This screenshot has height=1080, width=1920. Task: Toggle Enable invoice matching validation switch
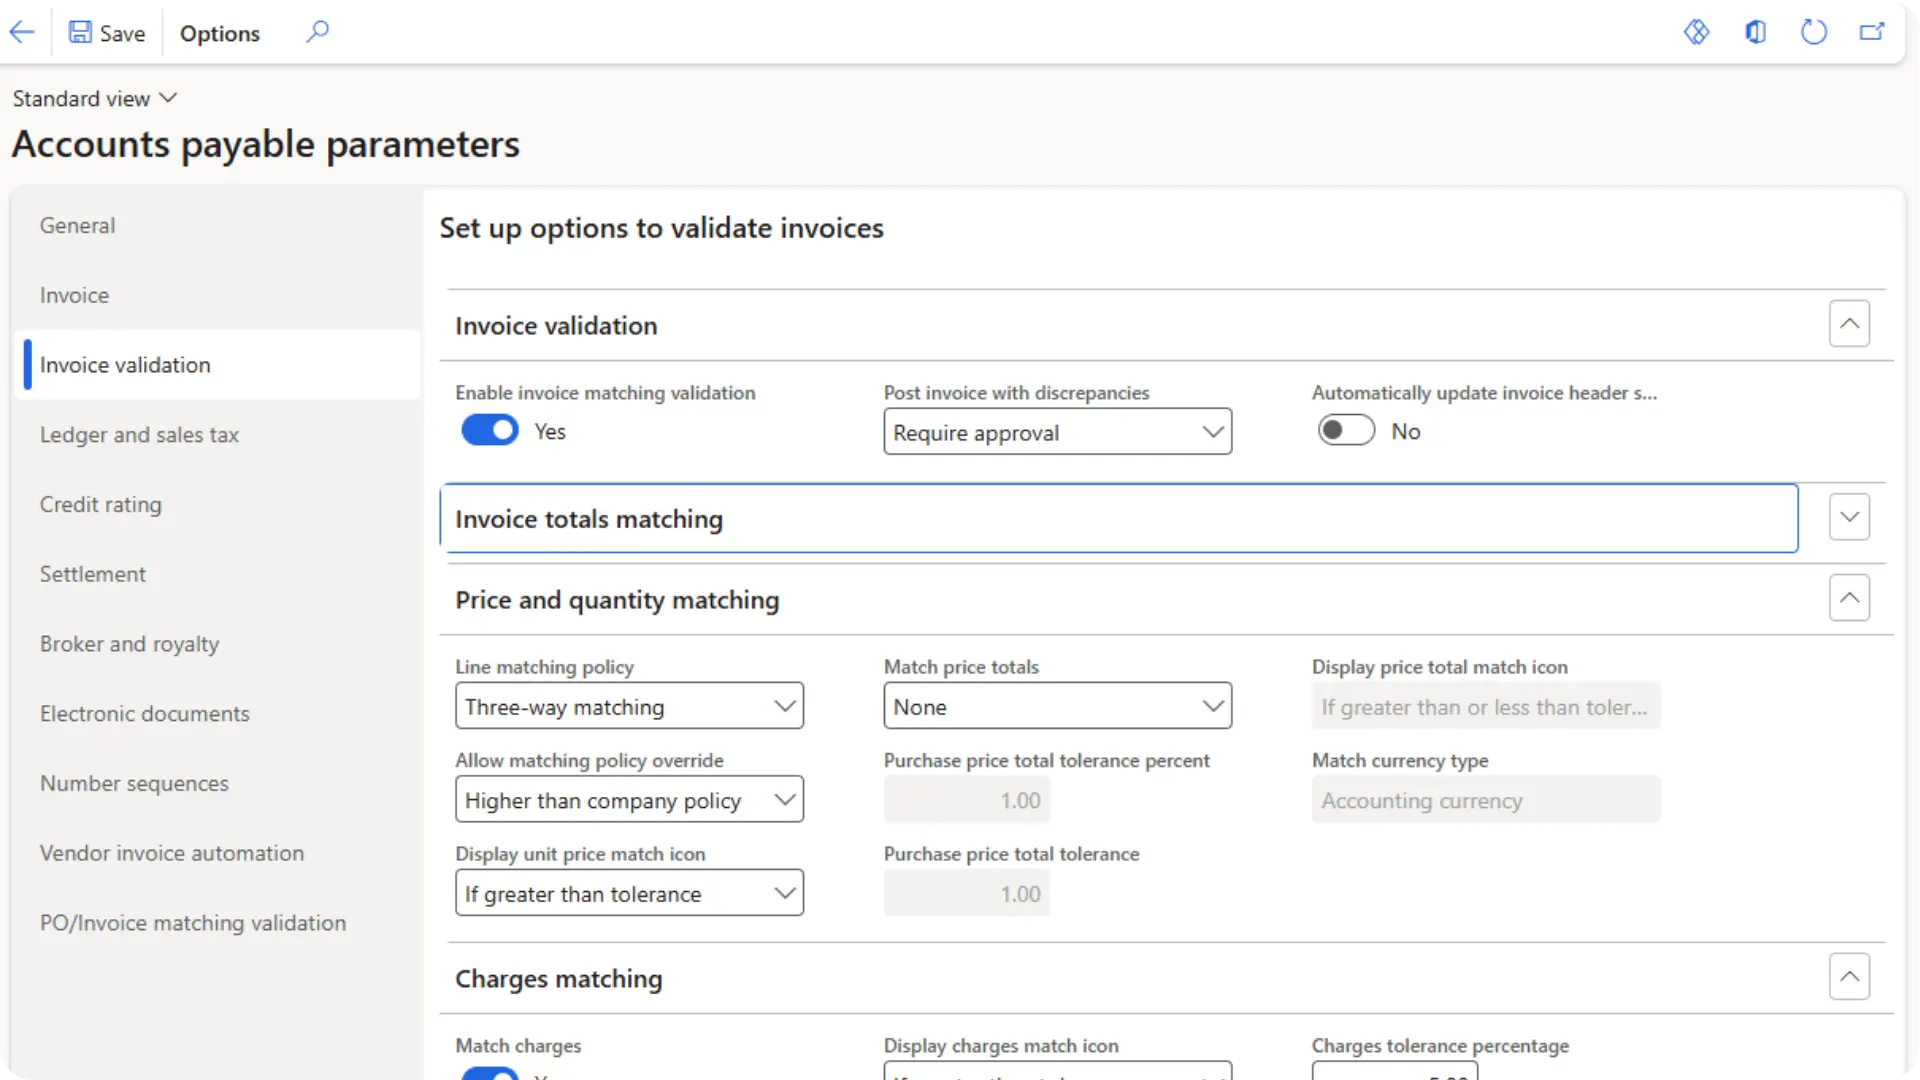point(489,431)
